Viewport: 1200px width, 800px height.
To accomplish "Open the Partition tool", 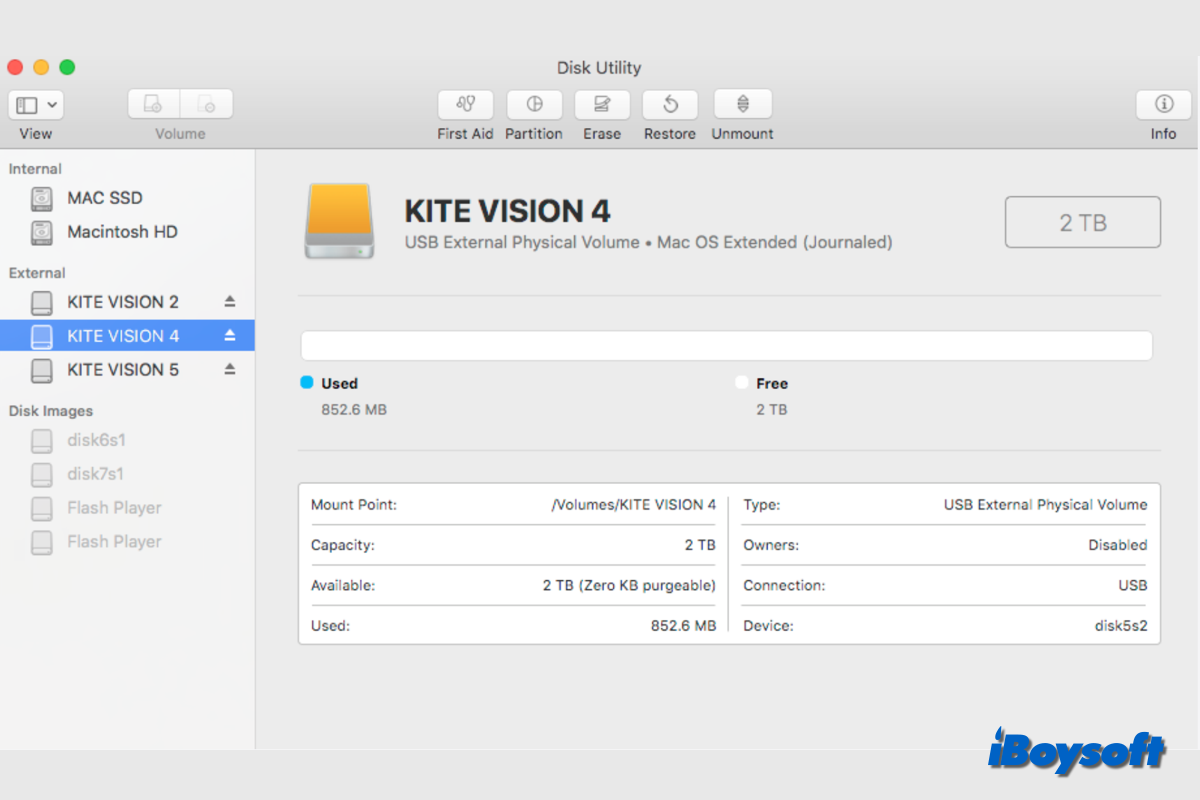I will (533, 105).
